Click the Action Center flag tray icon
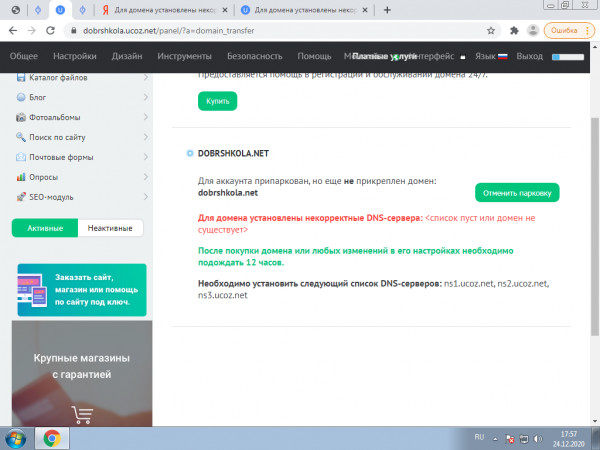 click(x=510, y=439)
